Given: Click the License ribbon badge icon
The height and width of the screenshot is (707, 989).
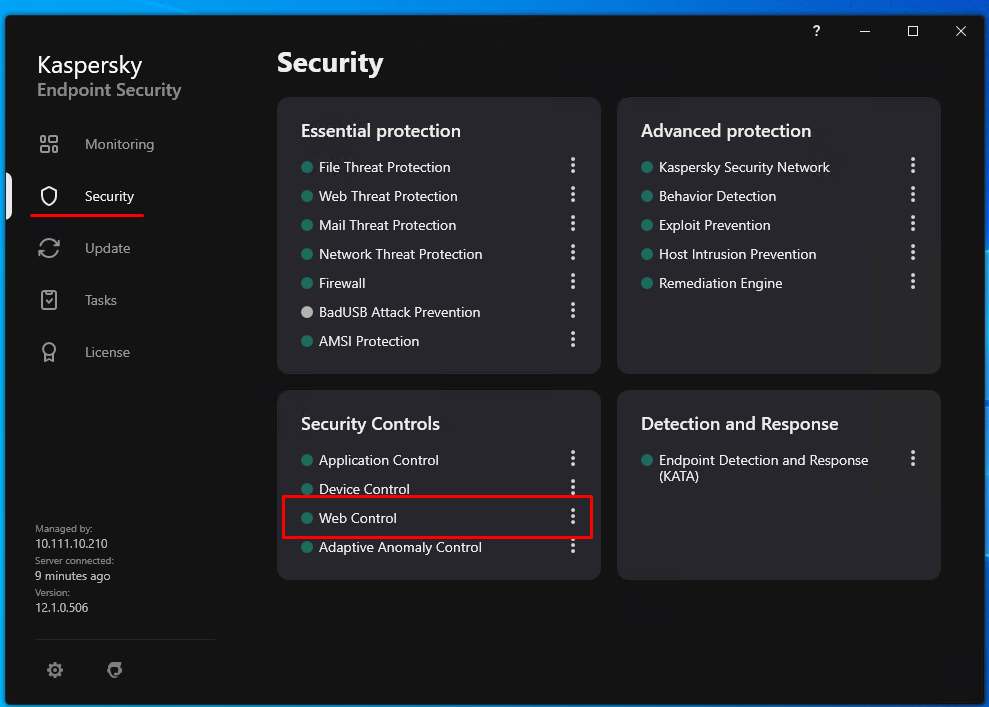Looking at the screenshot, I should [49, 352].
